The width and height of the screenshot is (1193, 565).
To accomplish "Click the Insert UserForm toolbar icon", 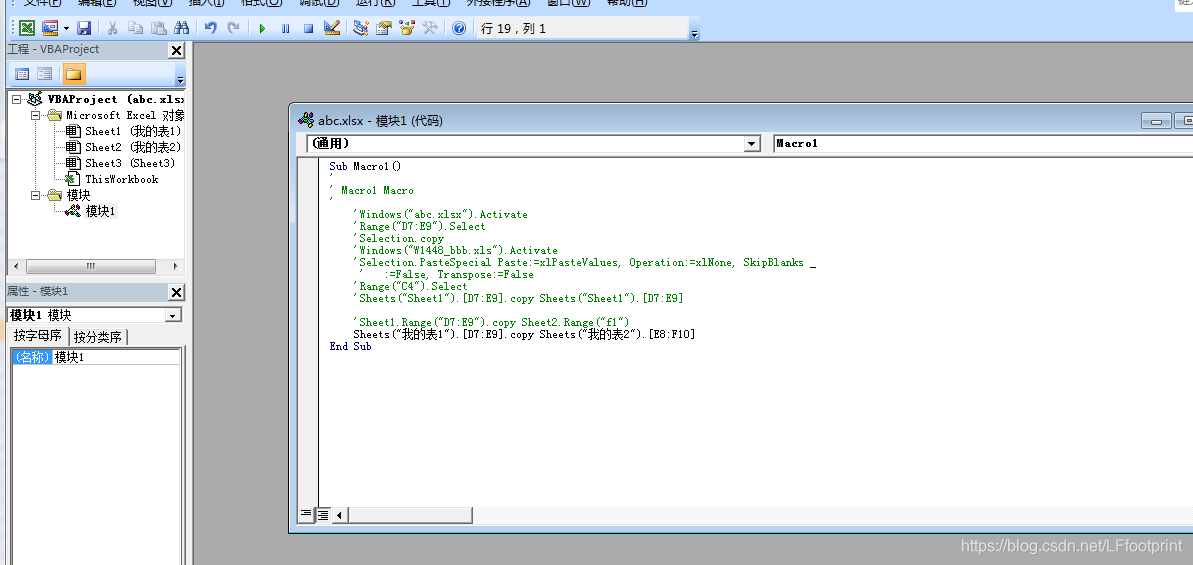I will click(x=50, y=28).
